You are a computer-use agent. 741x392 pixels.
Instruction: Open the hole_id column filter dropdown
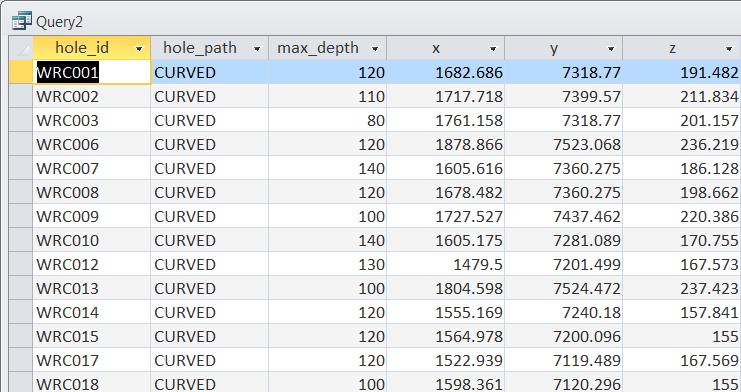pyautogui.click(x=139, y=48)
